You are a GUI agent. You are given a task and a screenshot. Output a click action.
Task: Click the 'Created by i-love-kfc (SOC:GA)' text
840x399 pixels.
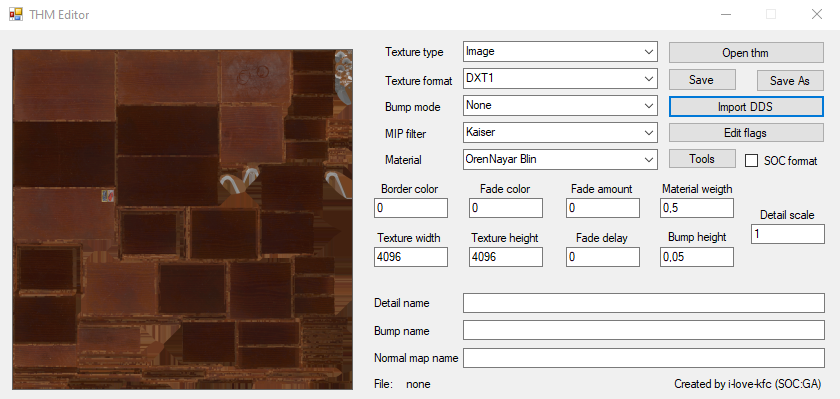click(x=747, y=384)
